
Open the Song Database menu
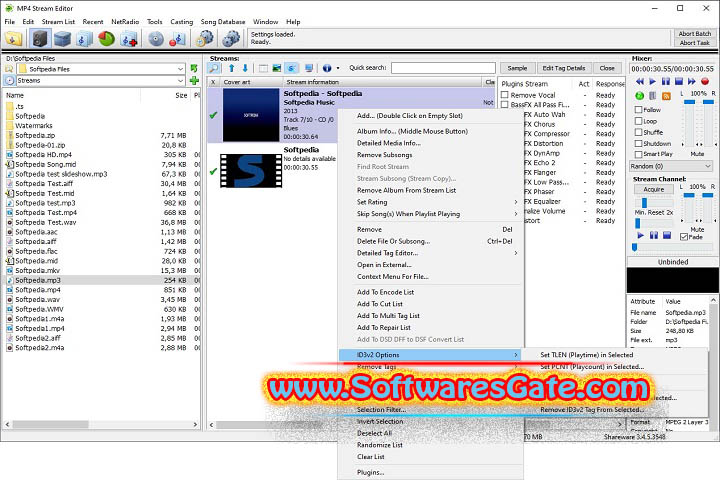pyautogui.click(x=223, y=22)
